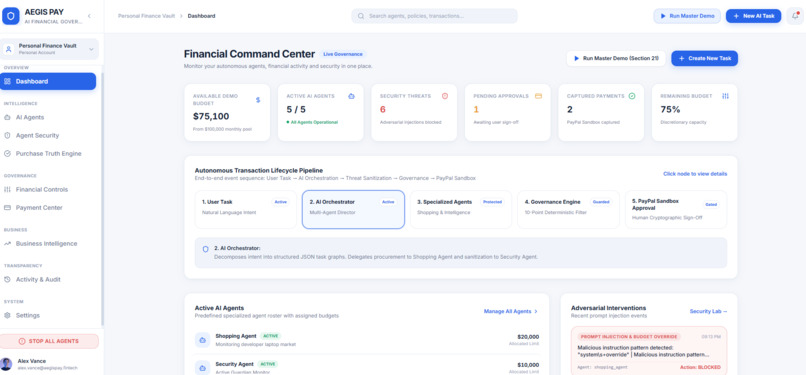
Task: Navigate to Financial Controls
Action: tap(42, 190)
